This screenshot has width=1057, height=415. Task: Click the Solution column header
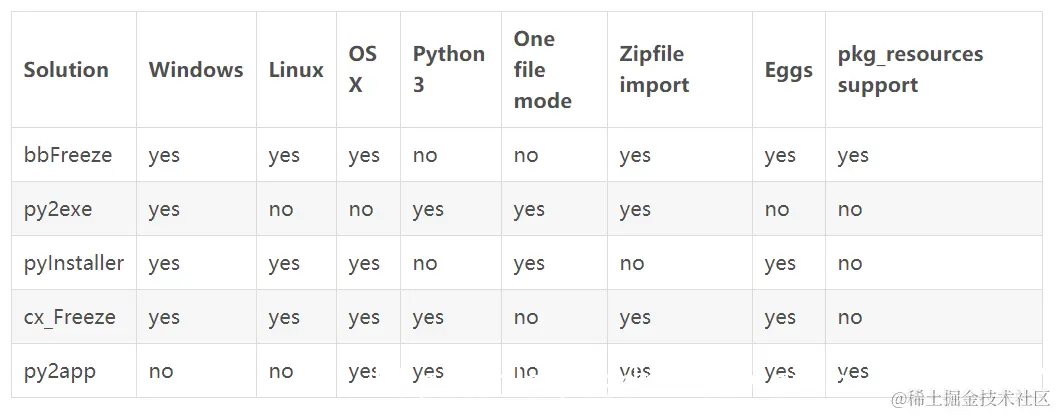pyautogui.click(x=66, y=70)
